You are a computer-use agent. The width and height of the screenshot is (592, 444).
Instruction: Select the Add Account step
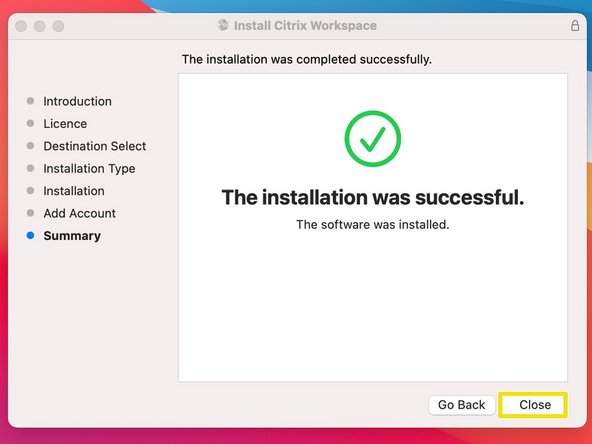(x=79, y=213)
